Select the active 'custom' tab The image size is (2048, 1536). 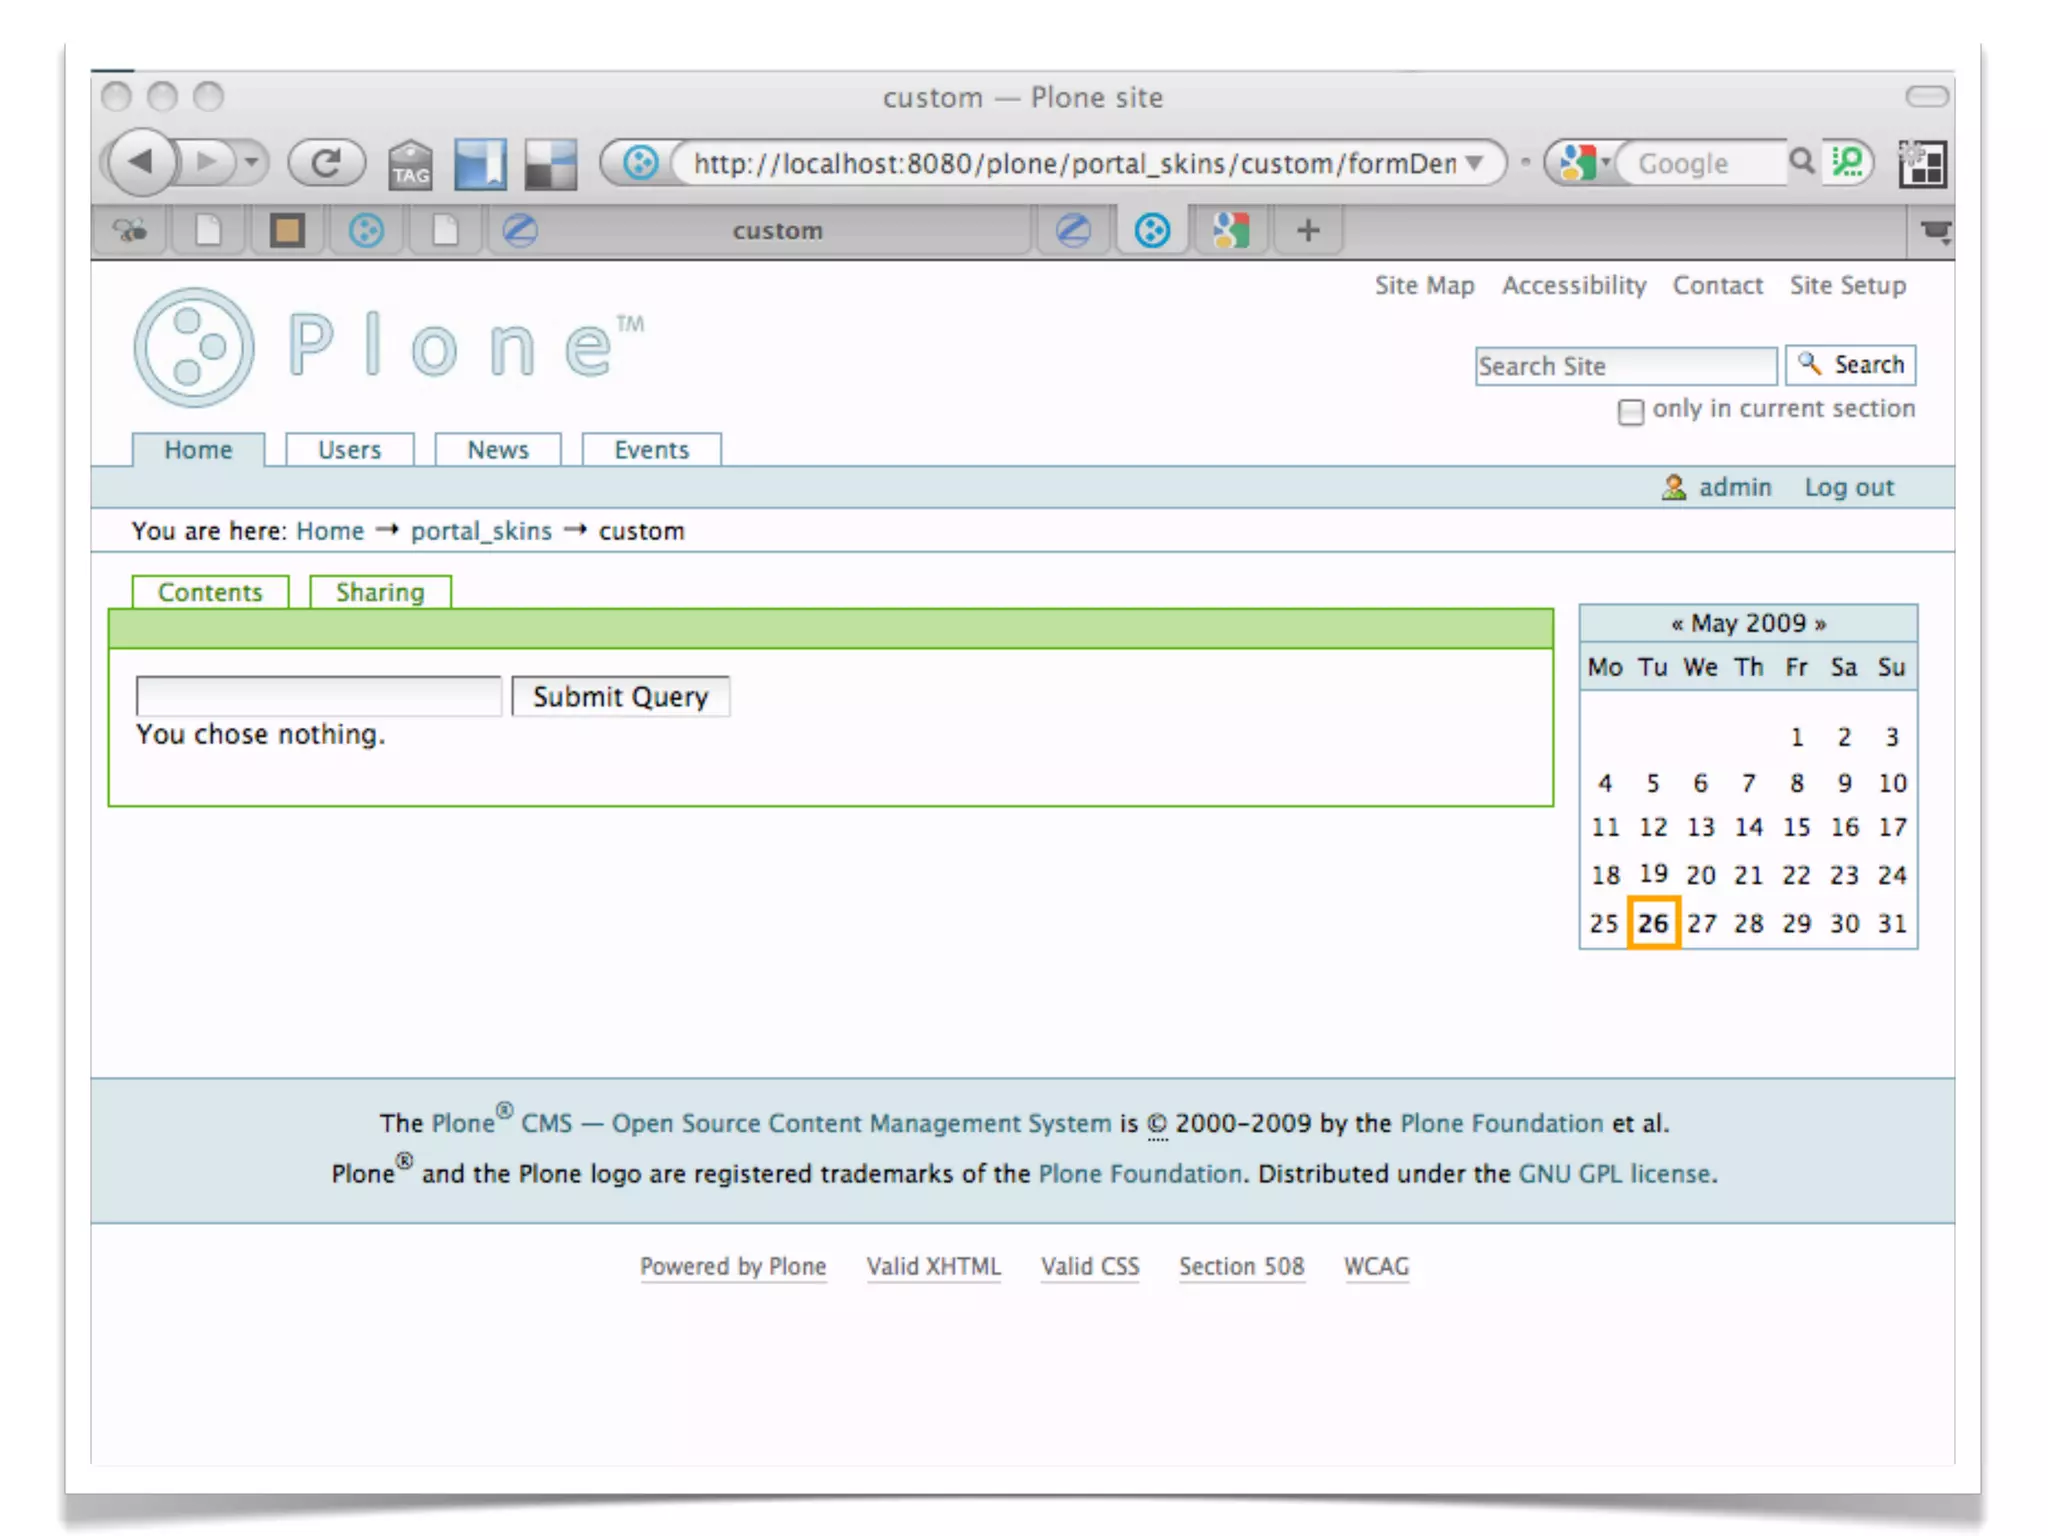758,231
